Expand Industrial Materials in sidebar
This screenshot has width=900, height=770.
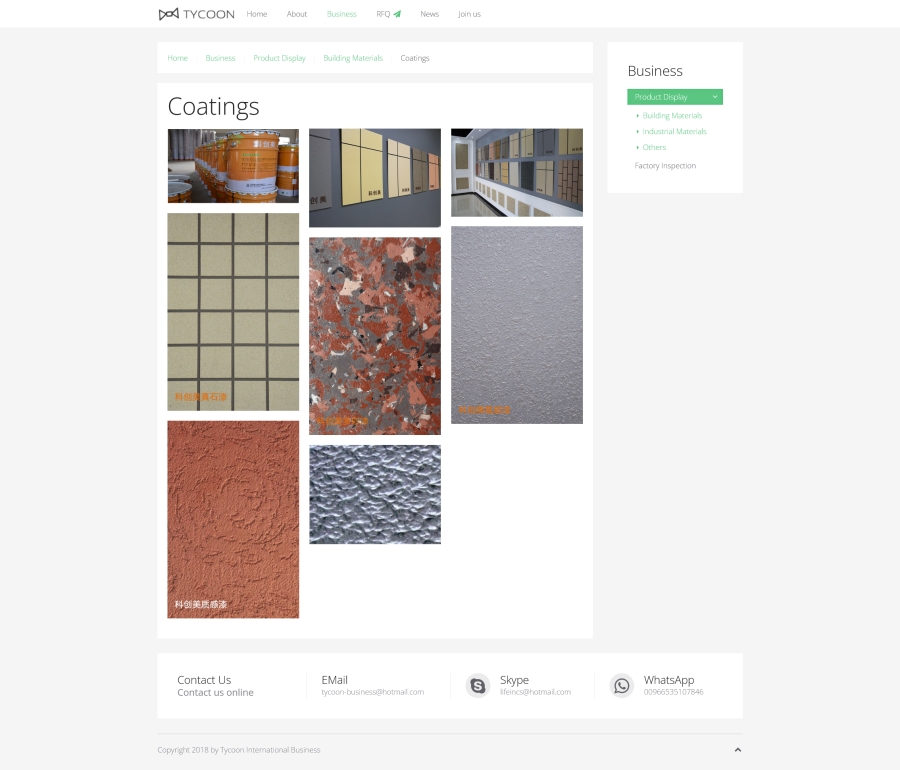click(x=674, y=132)
